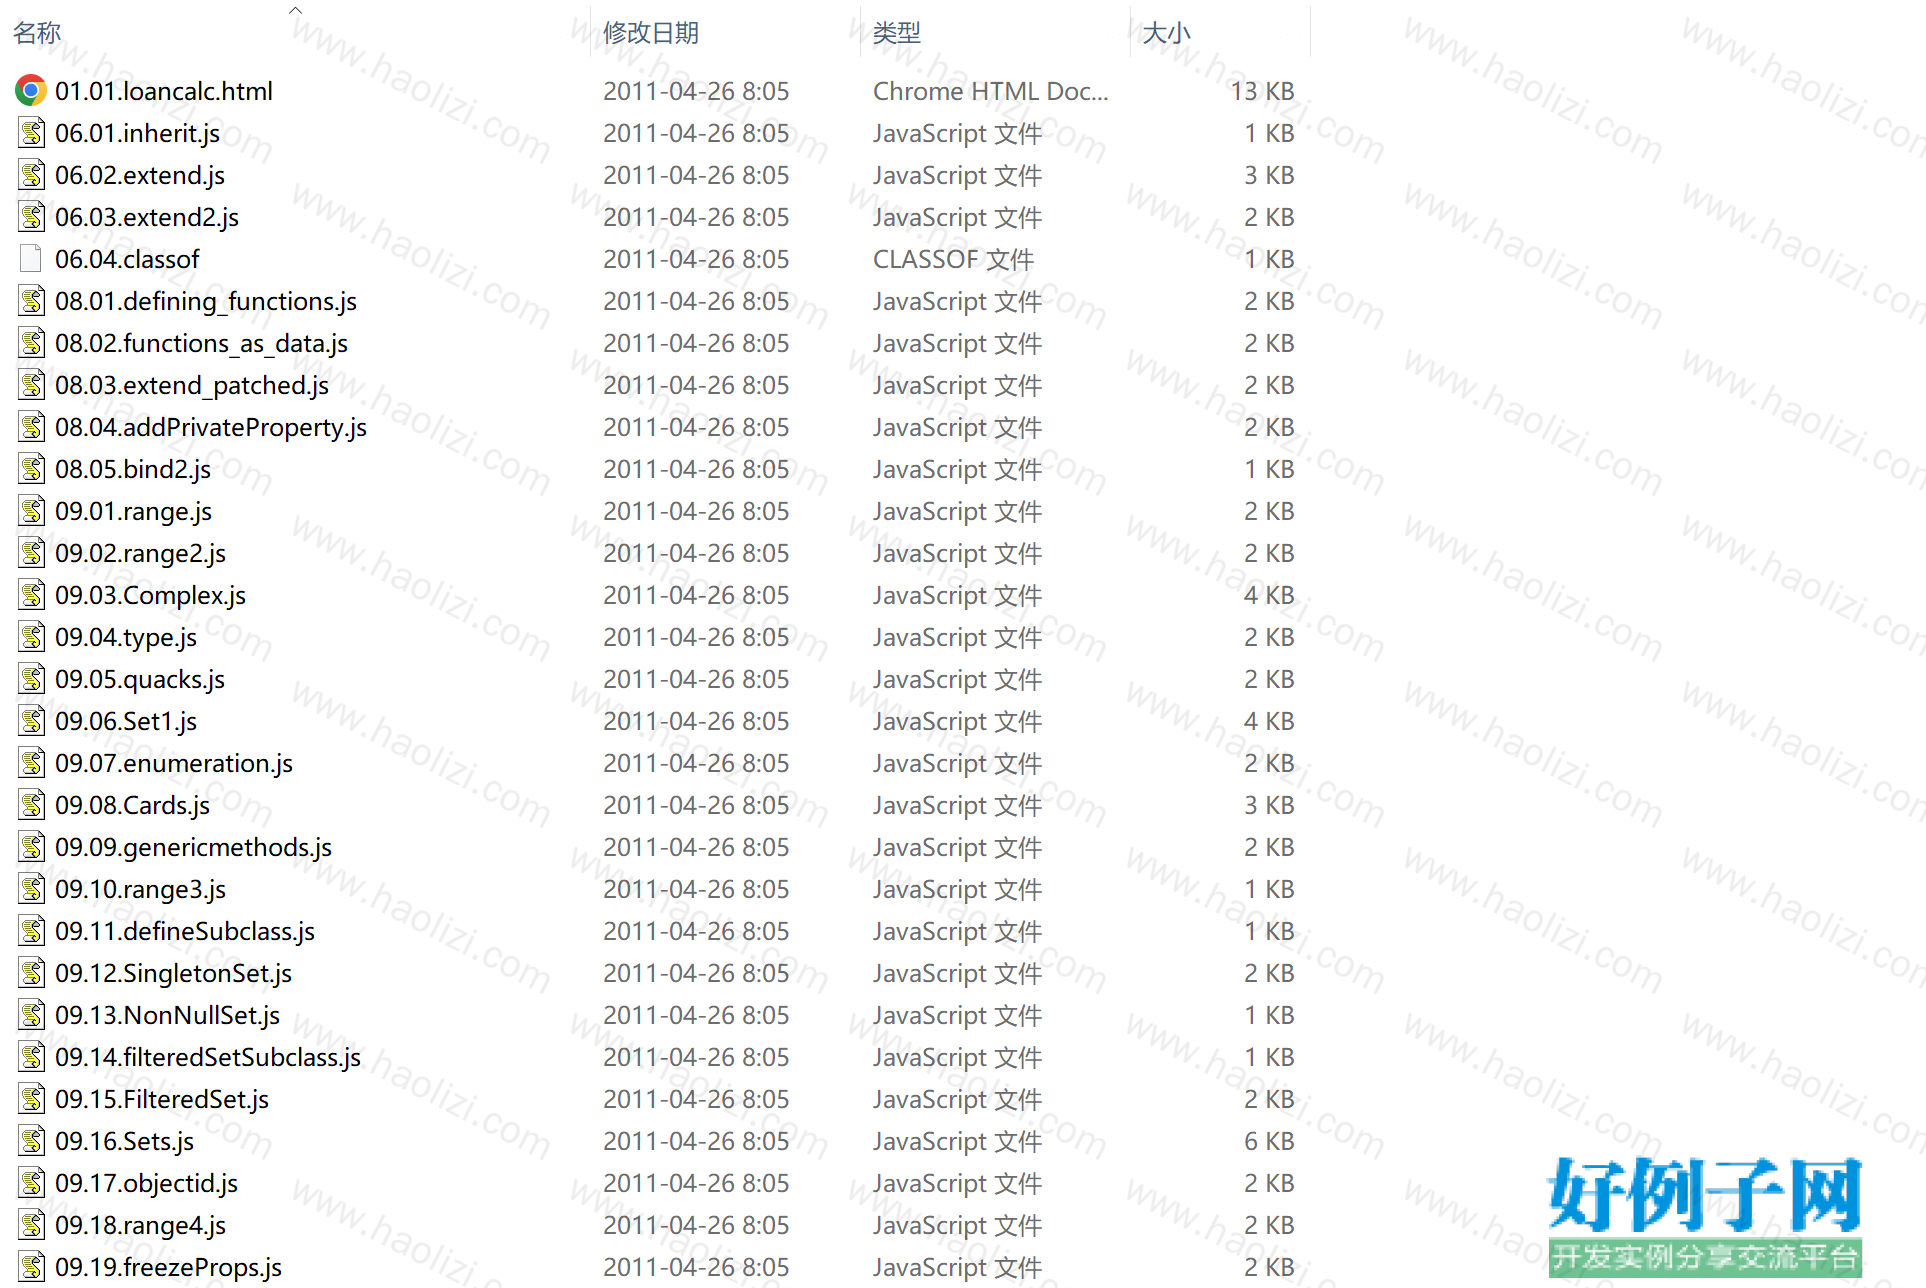The width and height of the screenshot is (1926, 1288).
Task: Click the script icon beside 09.10.range3.js
Action: tap(32, 889)
